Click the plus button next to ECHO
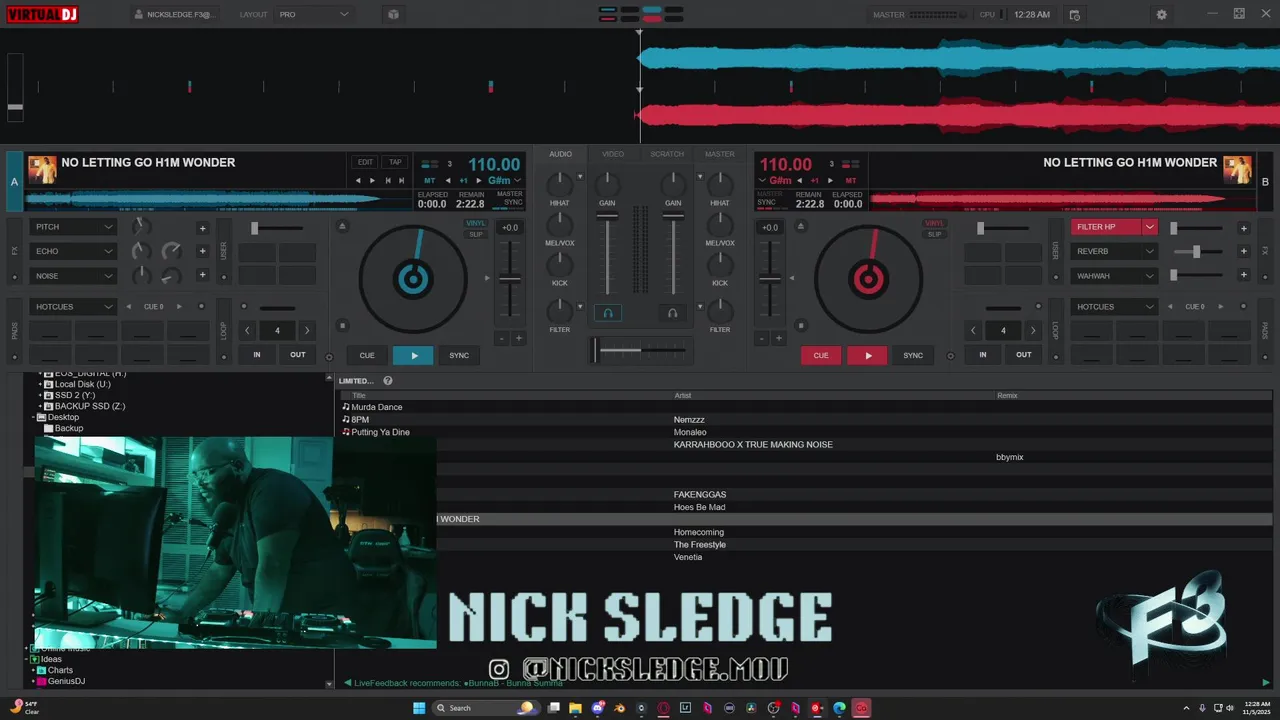 pyautogui.click(x=202, y=251)
